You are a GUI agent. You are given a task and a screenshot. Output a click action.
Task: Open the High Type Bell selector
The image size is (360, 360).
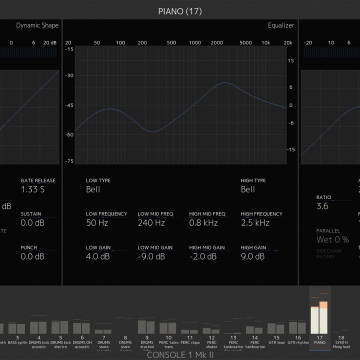[248, 190]
